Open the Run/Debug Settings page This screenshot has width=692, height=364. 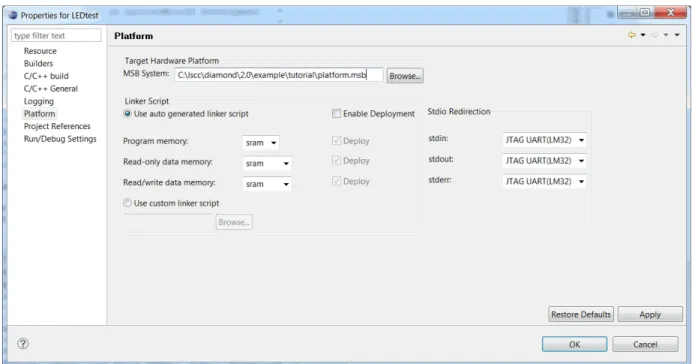60,139
